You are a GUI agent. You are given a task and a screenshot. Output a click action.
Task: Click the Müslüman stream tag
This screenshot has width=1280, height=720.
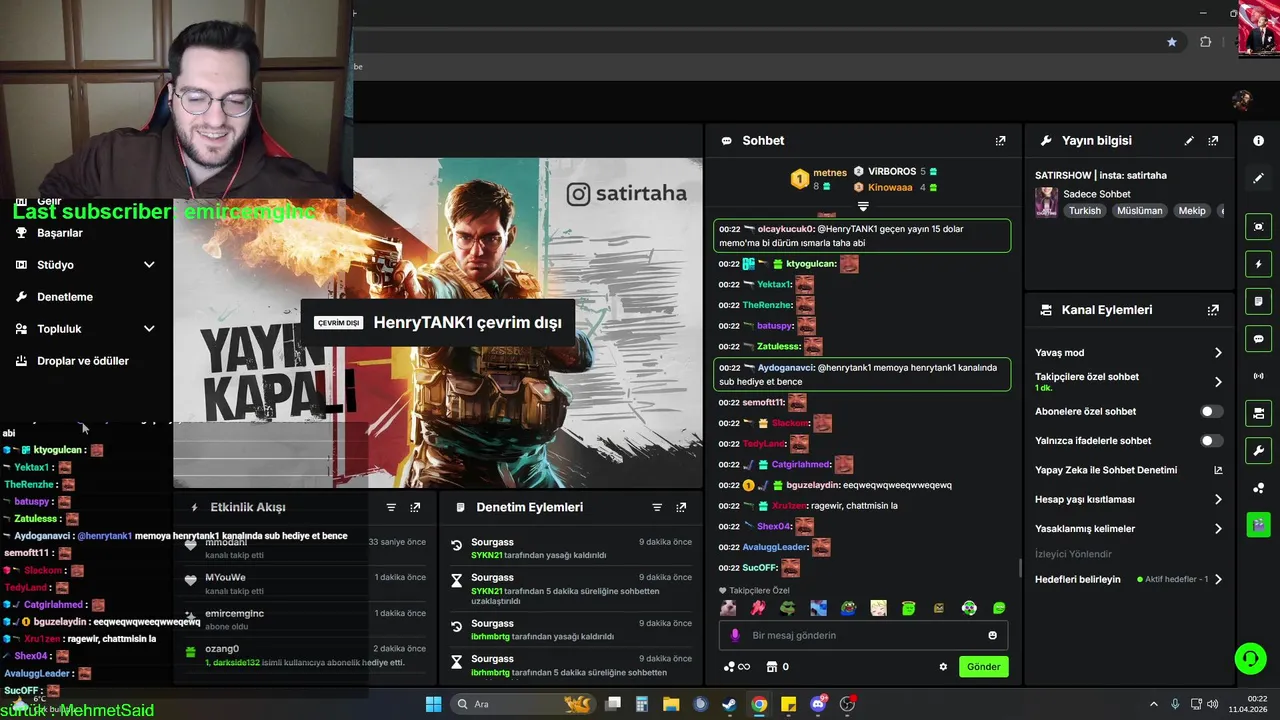1139,211
